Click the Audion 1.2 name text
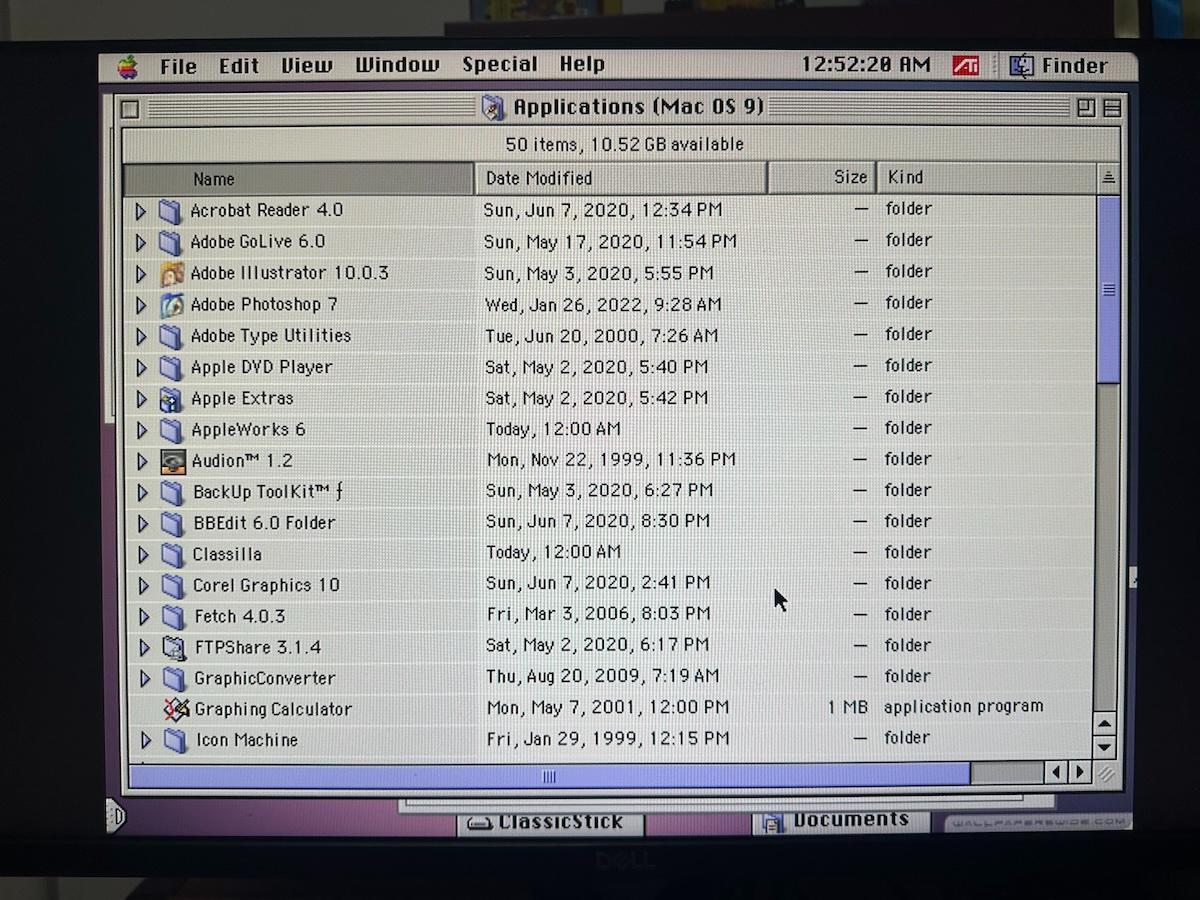 tap(242, 461)
